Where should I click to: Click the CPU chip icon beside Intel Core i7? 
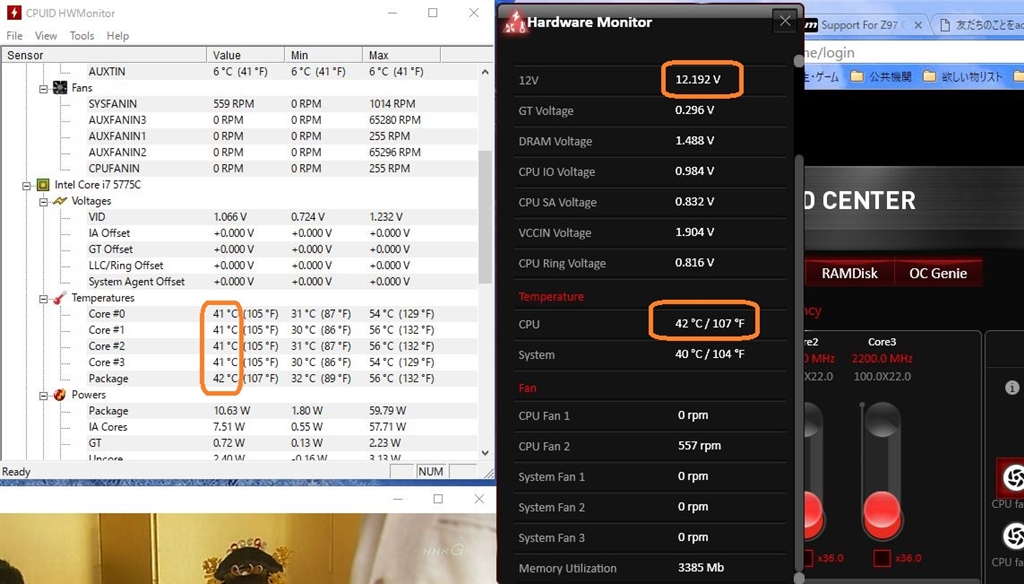(43, 185)
